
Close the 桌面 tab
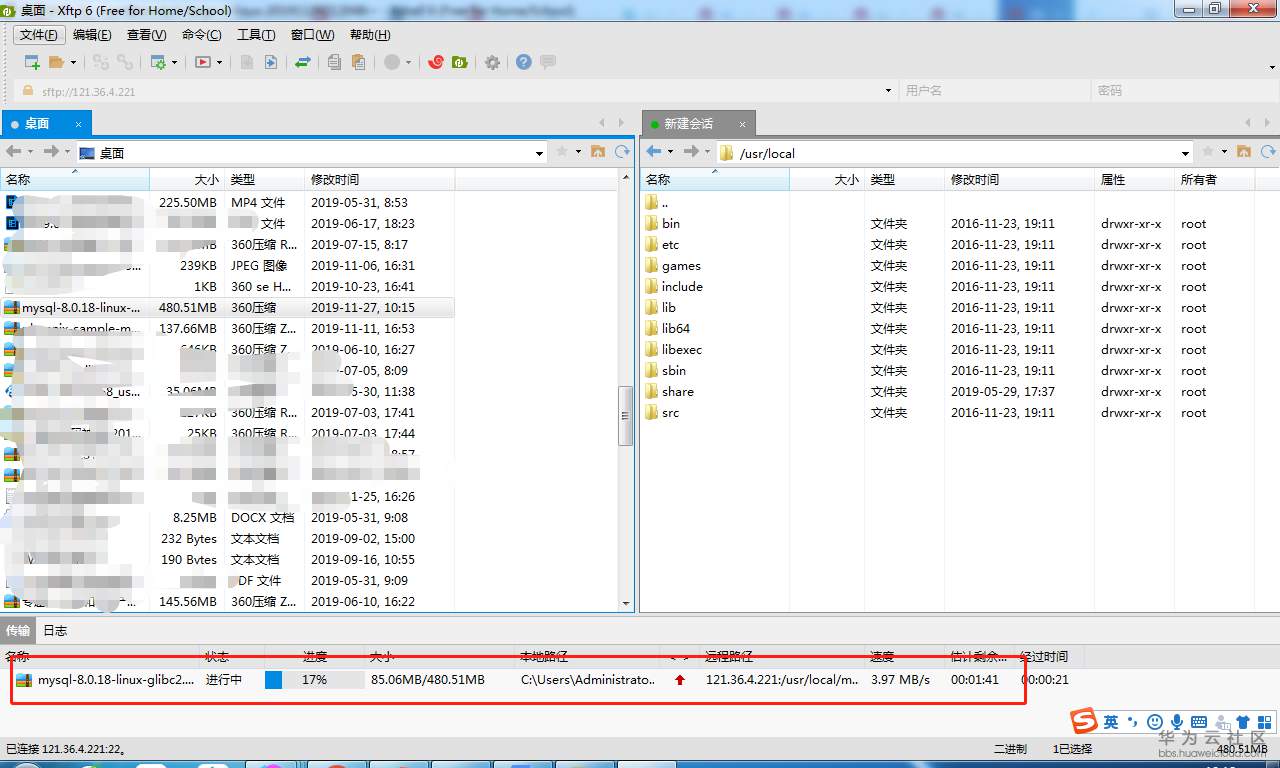pos(78,124)
